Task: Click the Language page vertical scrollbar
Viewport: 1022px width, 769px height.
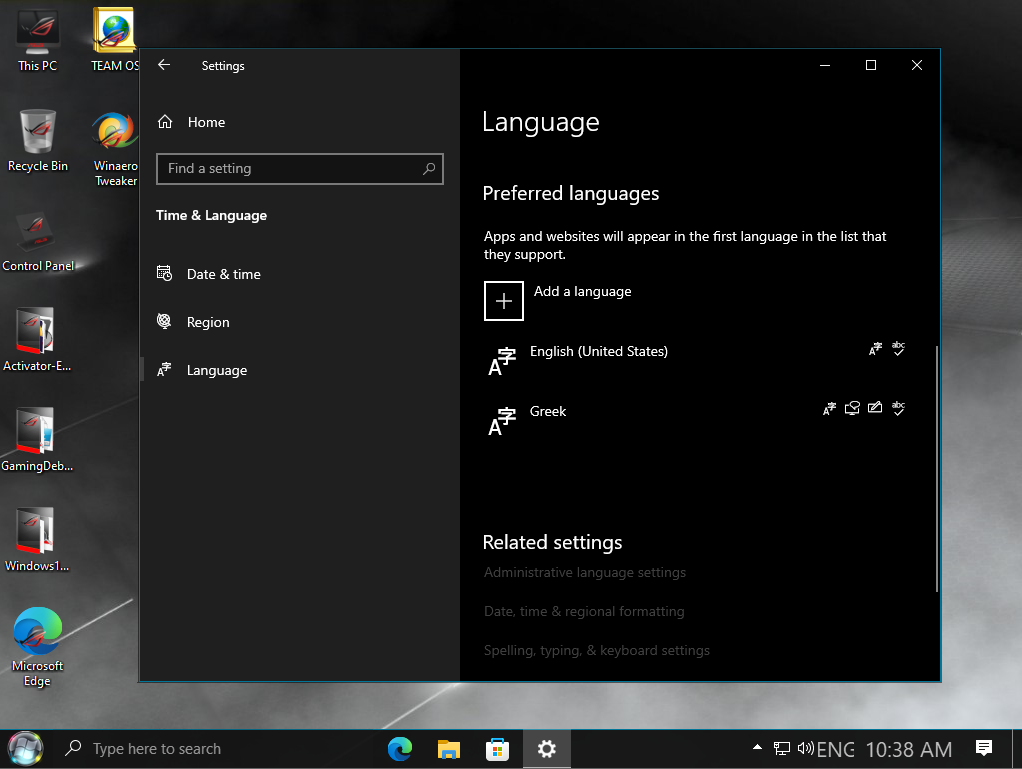Action: tap(937, 469)
